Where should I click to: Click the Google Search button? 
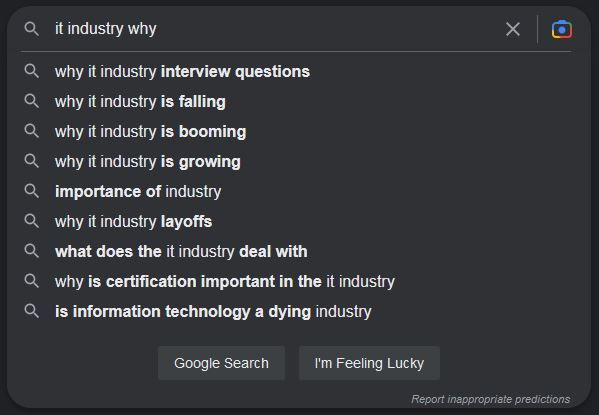[x=222, y=363]
